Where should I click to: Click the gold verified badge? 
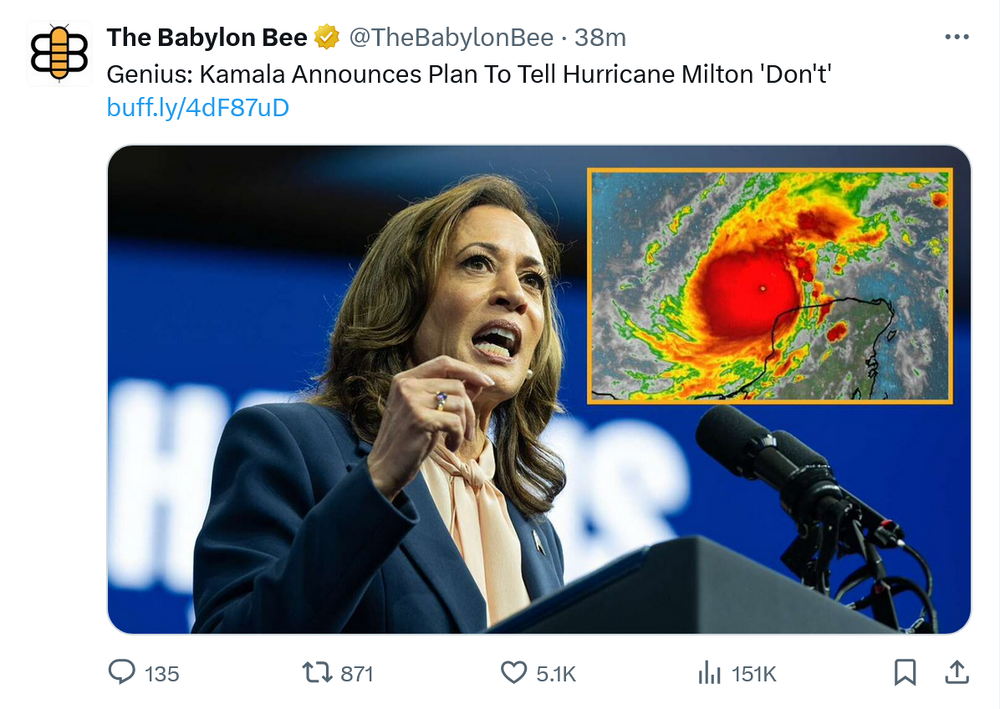[x=327, y=38]
